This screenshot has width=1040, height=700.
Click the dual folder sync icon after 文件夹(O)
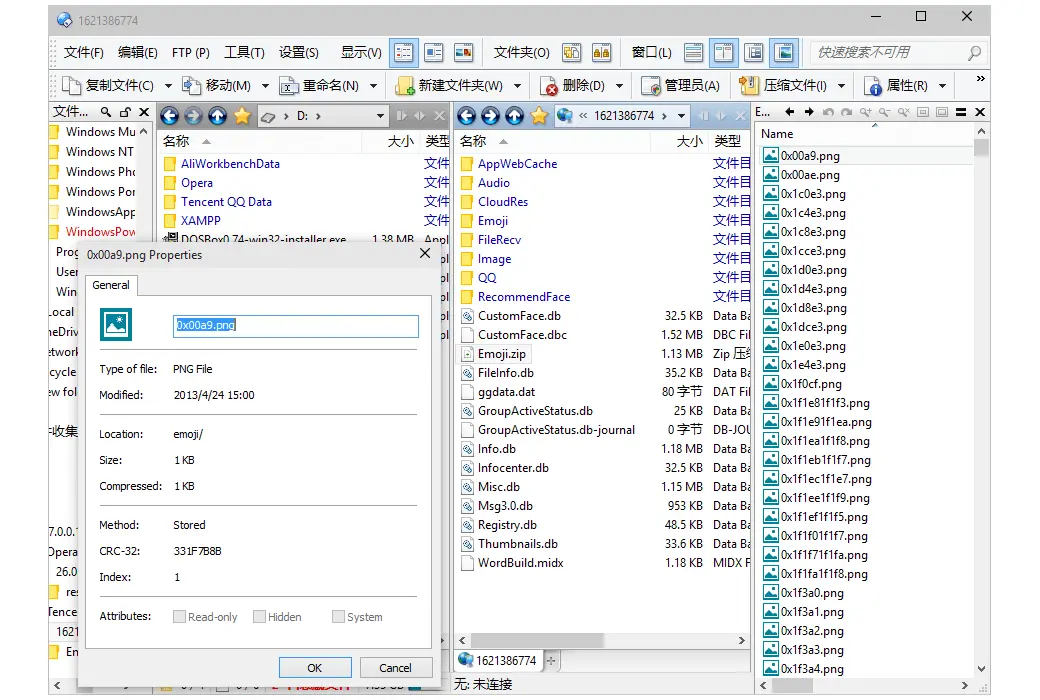(x=572, y=52)
